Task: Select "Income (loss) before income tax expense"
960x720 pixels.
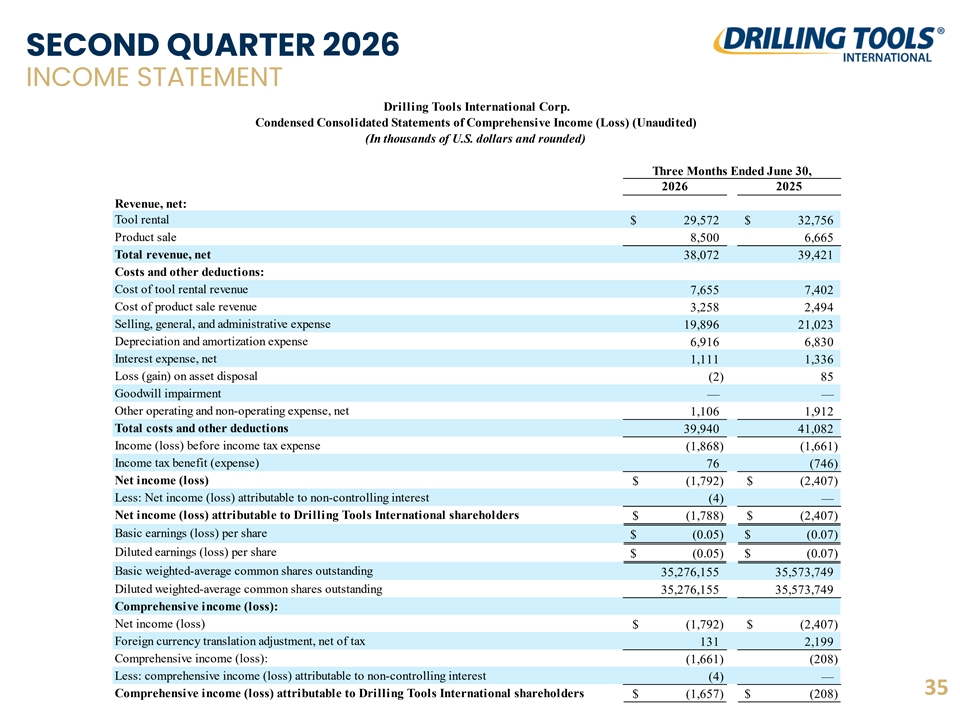Action: pos(217,446)
